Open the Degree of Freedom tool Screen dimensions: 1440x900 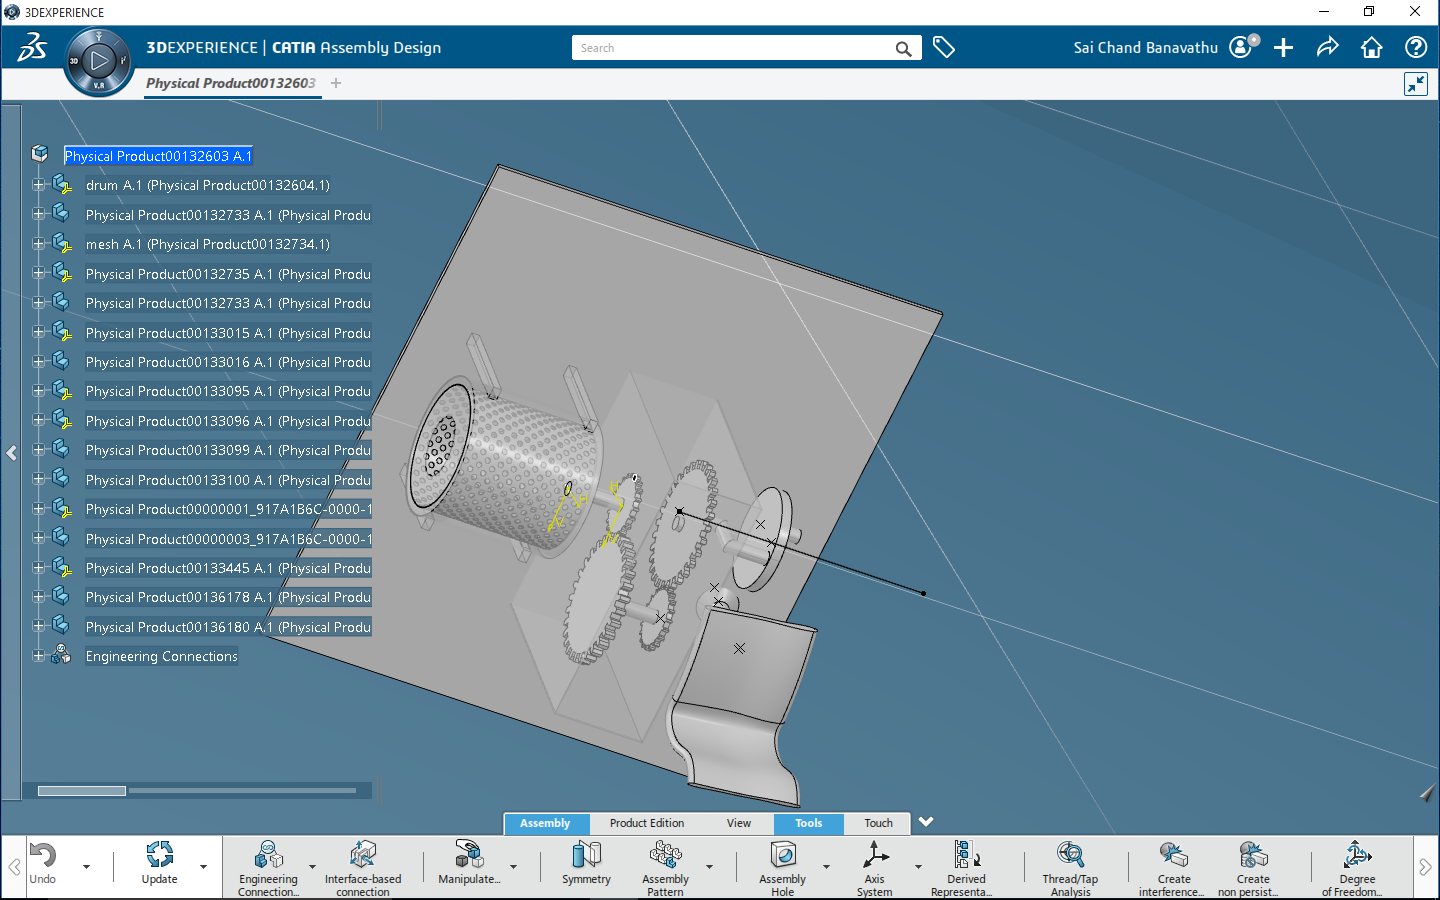pos(1357,867)
